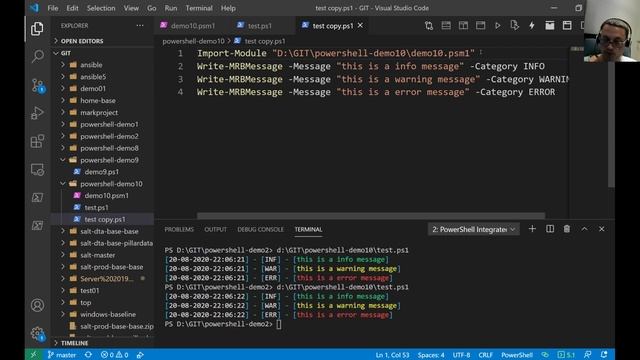Image resolution: width=640 pixels, height=360 pixels.
Task: Open the terminal selector dropdown
Action: [473, 229]
